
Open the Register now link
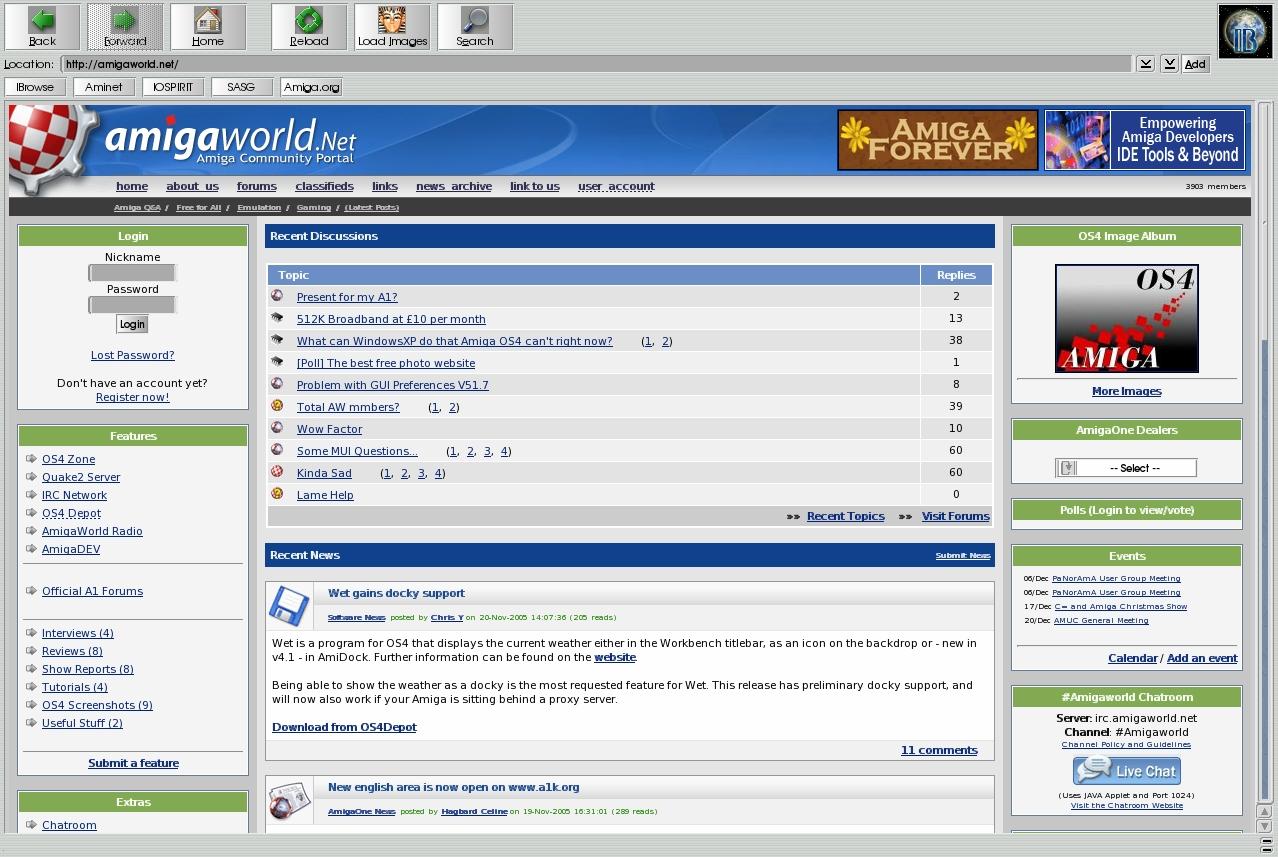pos(132,397)
